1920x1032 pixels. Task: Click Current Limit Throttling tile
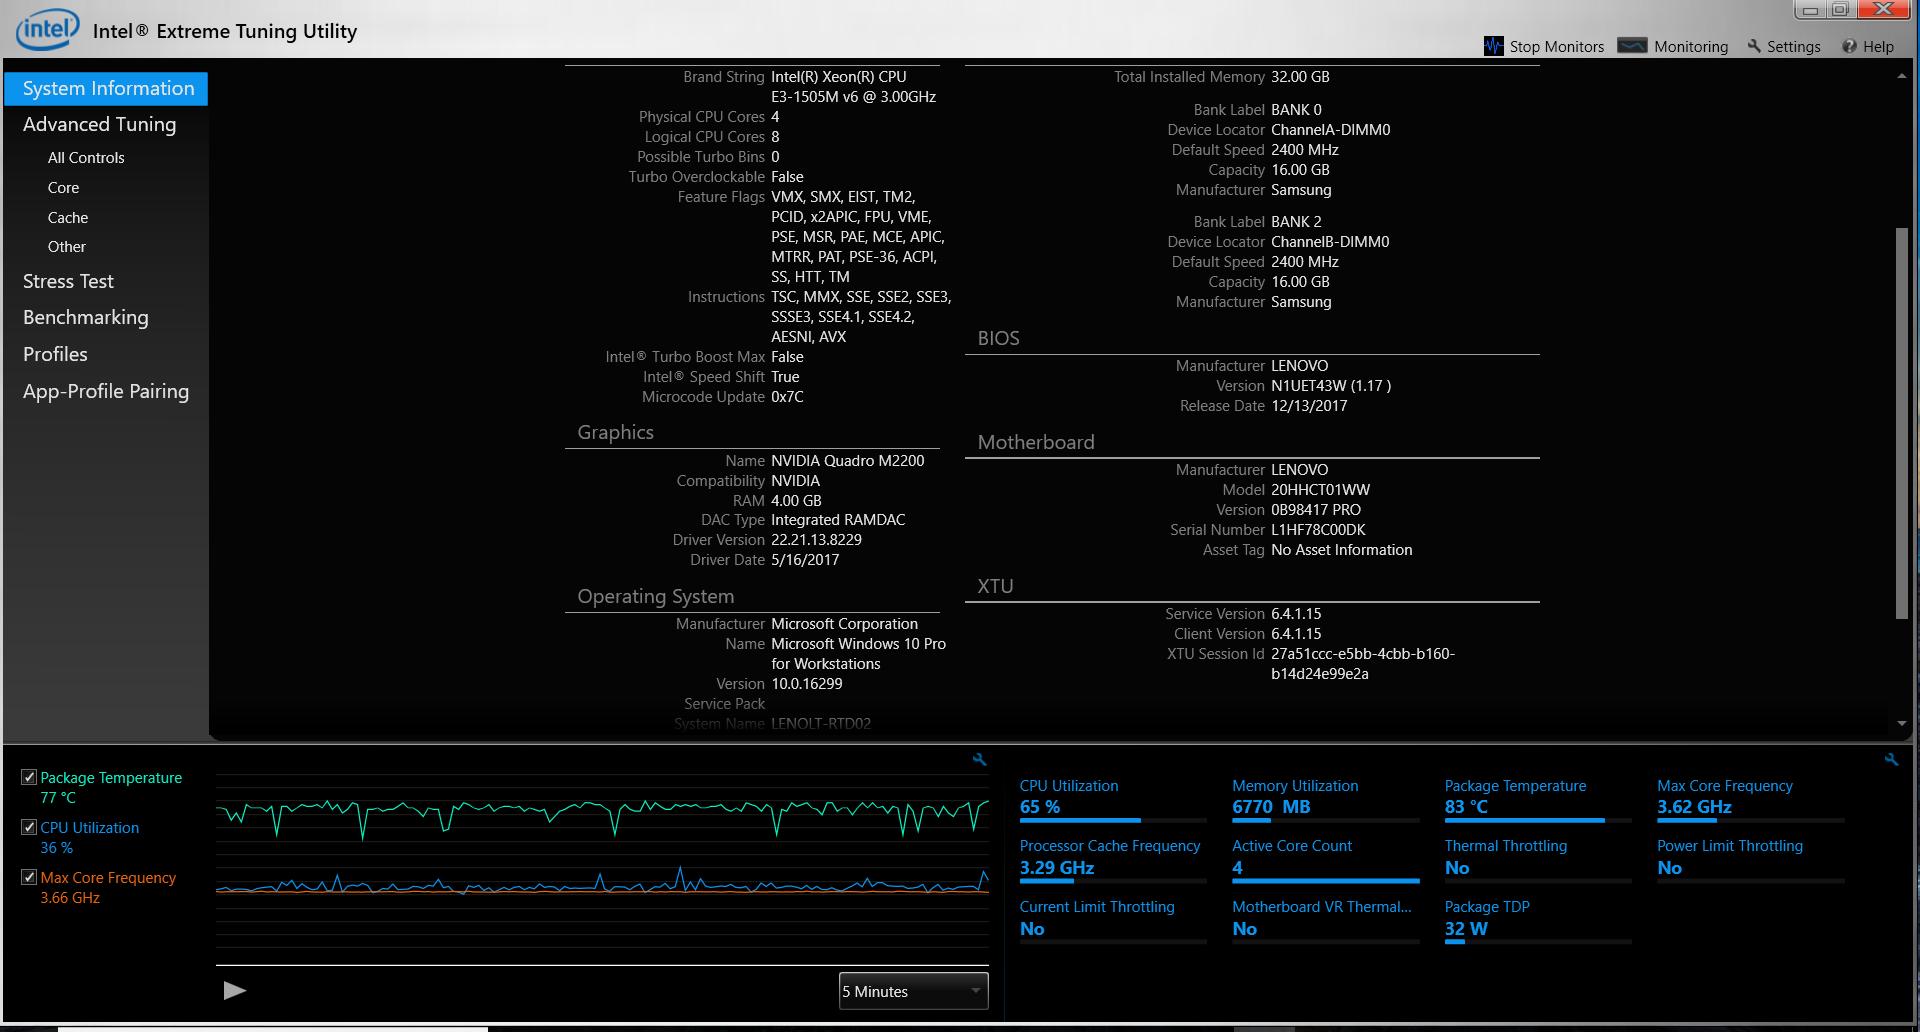point(1112,921)
